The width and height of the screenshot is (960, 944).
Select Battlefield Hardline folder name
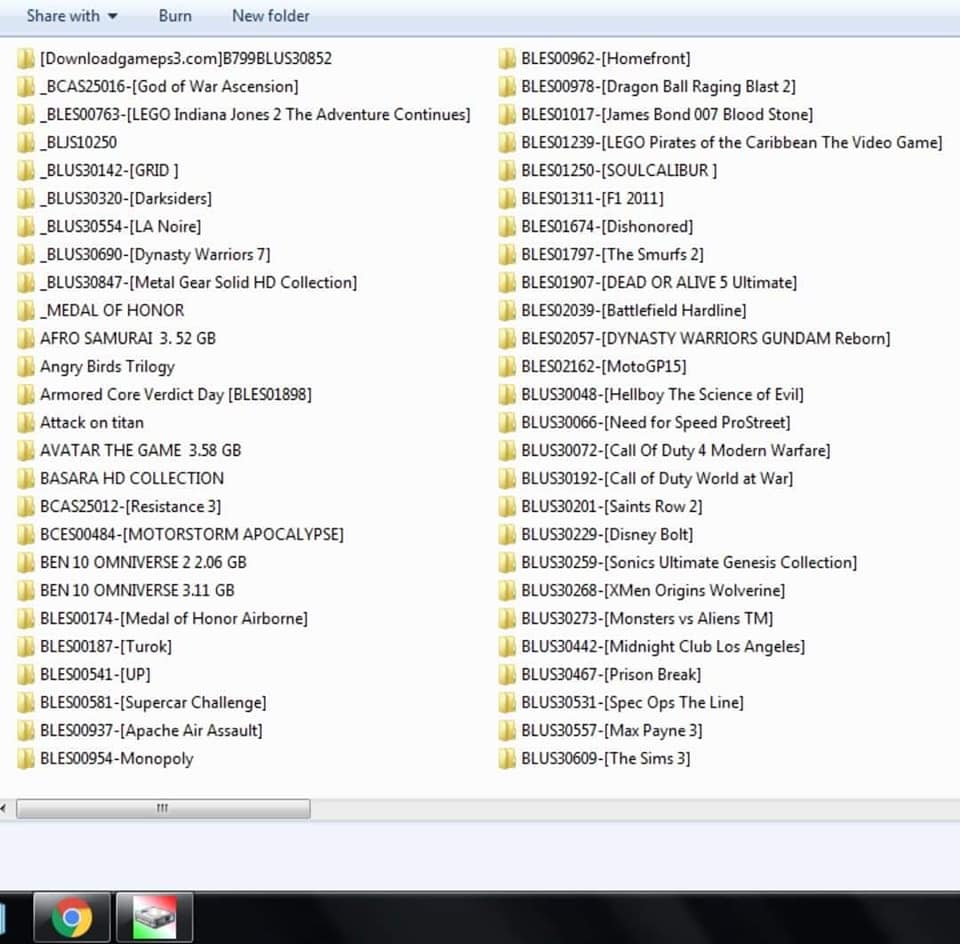[x=634, y=311]
